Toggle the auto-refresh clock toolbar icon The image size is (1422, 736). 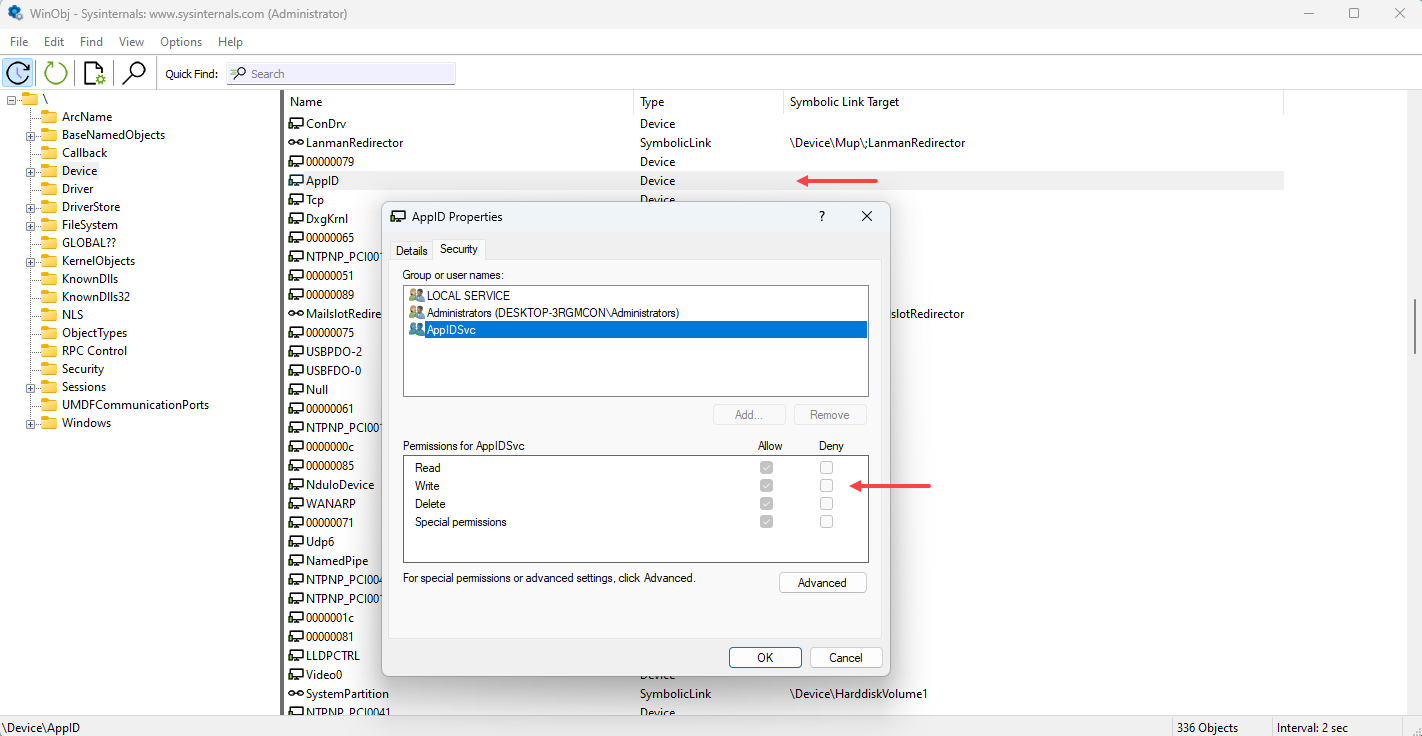point(18,73)
